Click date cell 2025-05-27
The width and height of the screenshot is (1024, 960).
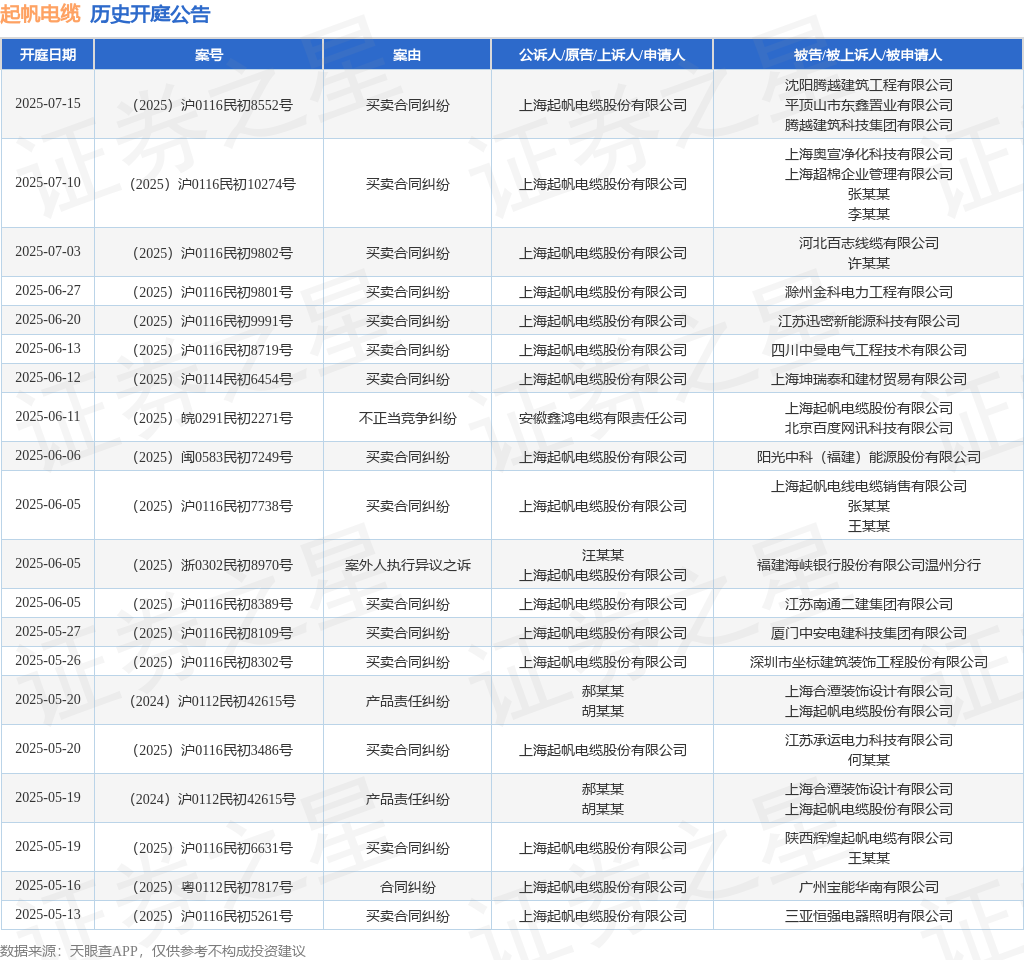click(48, 632)
